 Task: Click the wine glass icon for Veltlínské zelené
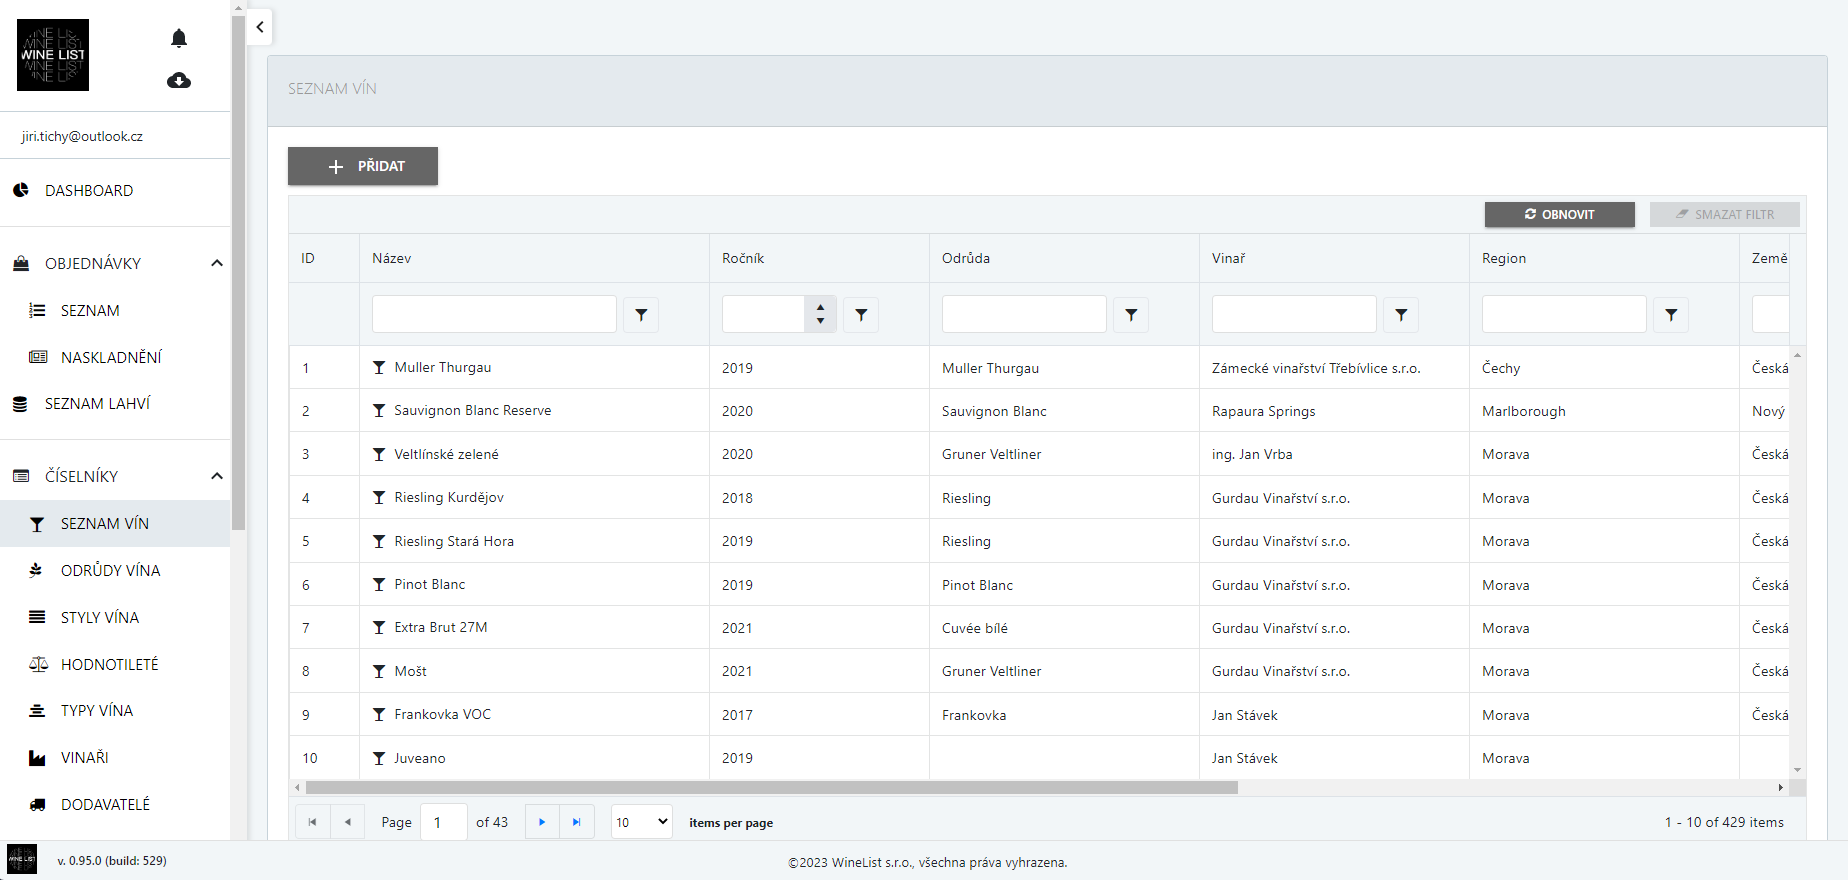[x=379, y=454]
